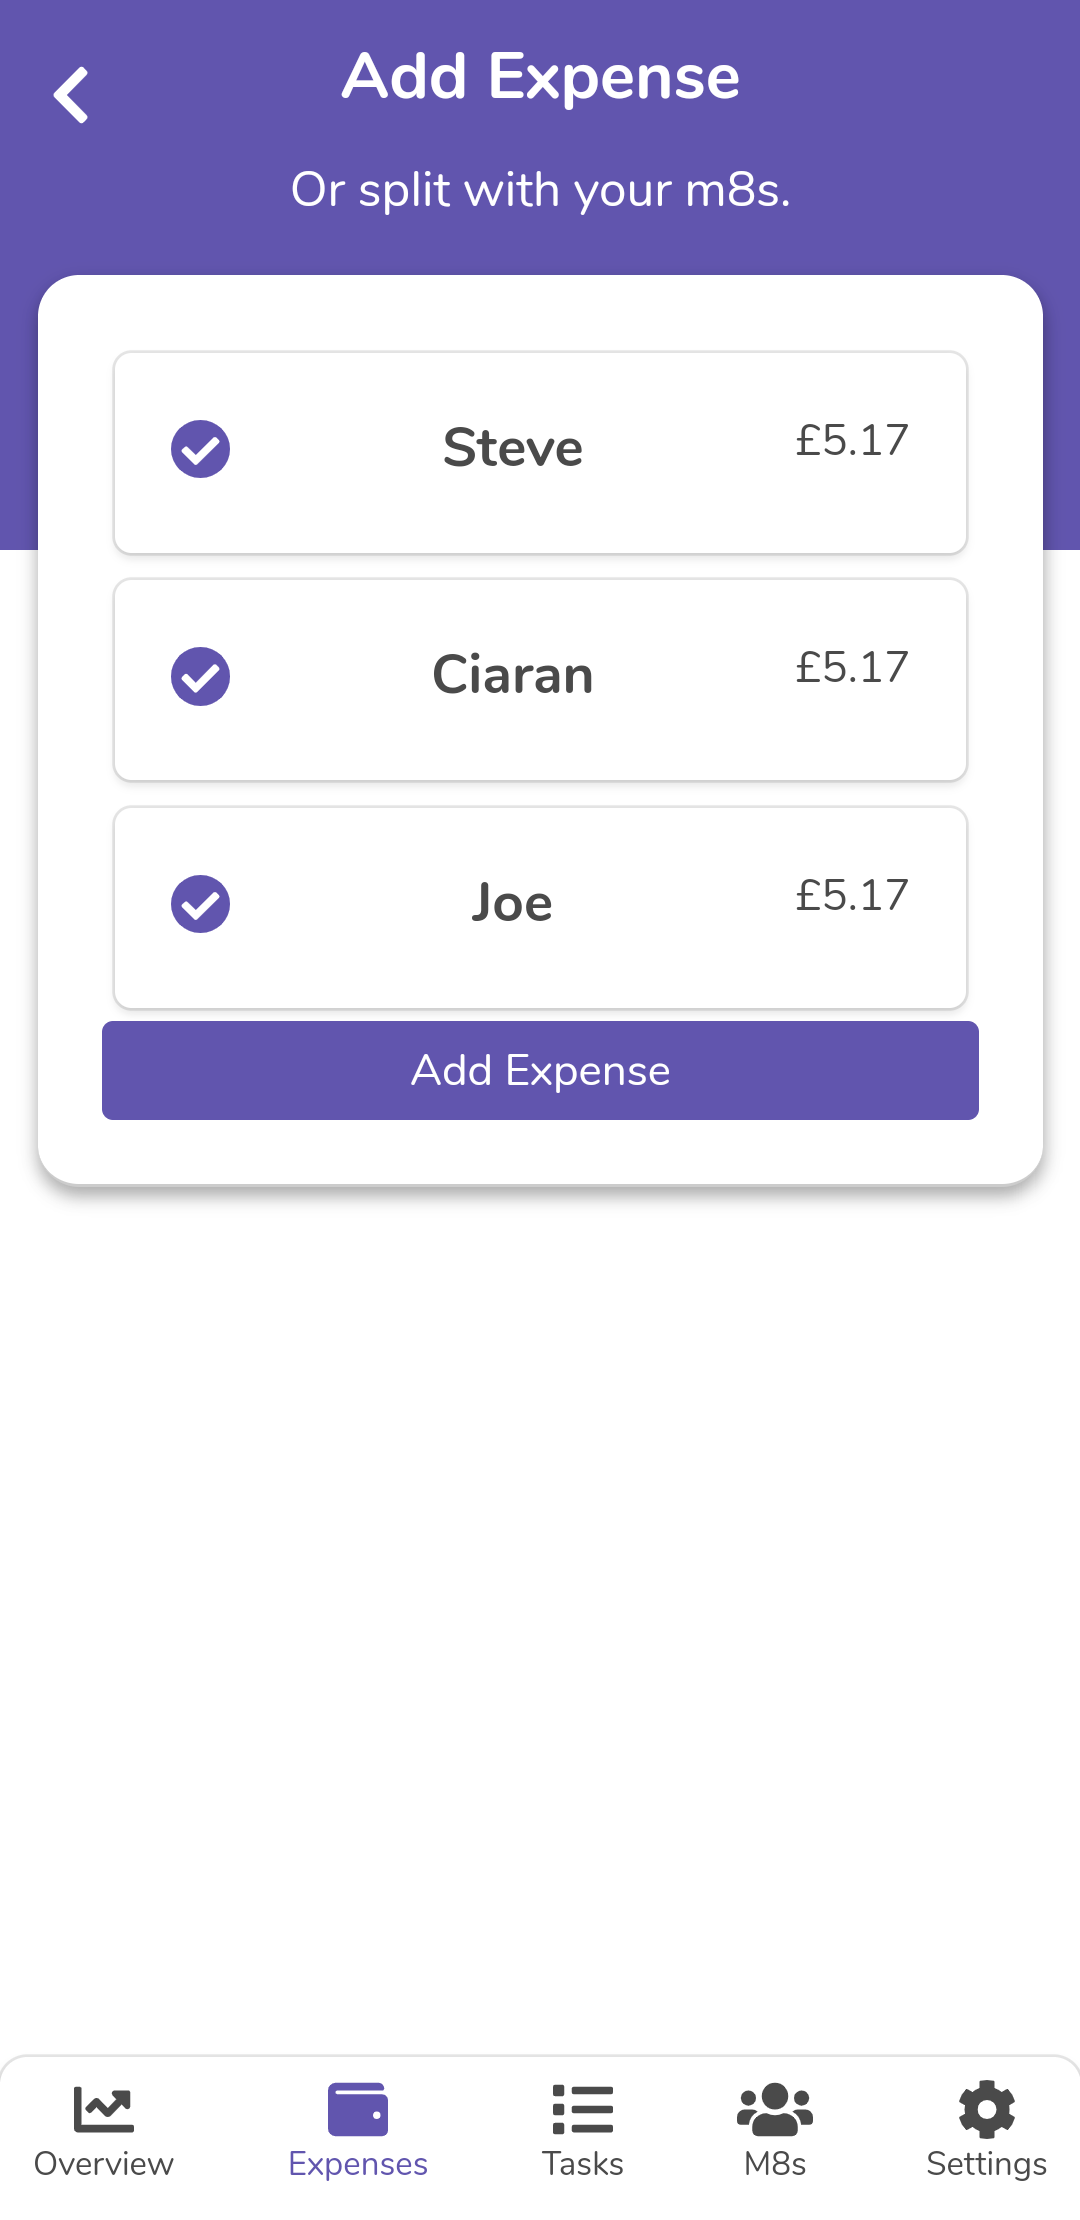This screenshot has width=1080, height=2220.
Task: Edit Joe's £5.17 amount
Action: (x=852, y=896)
